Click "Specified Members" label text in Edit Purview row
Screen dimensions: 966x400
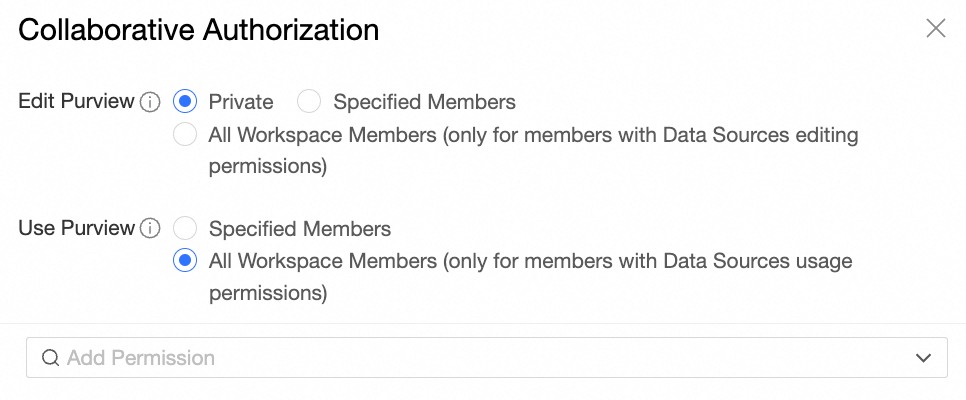point(424,102)
